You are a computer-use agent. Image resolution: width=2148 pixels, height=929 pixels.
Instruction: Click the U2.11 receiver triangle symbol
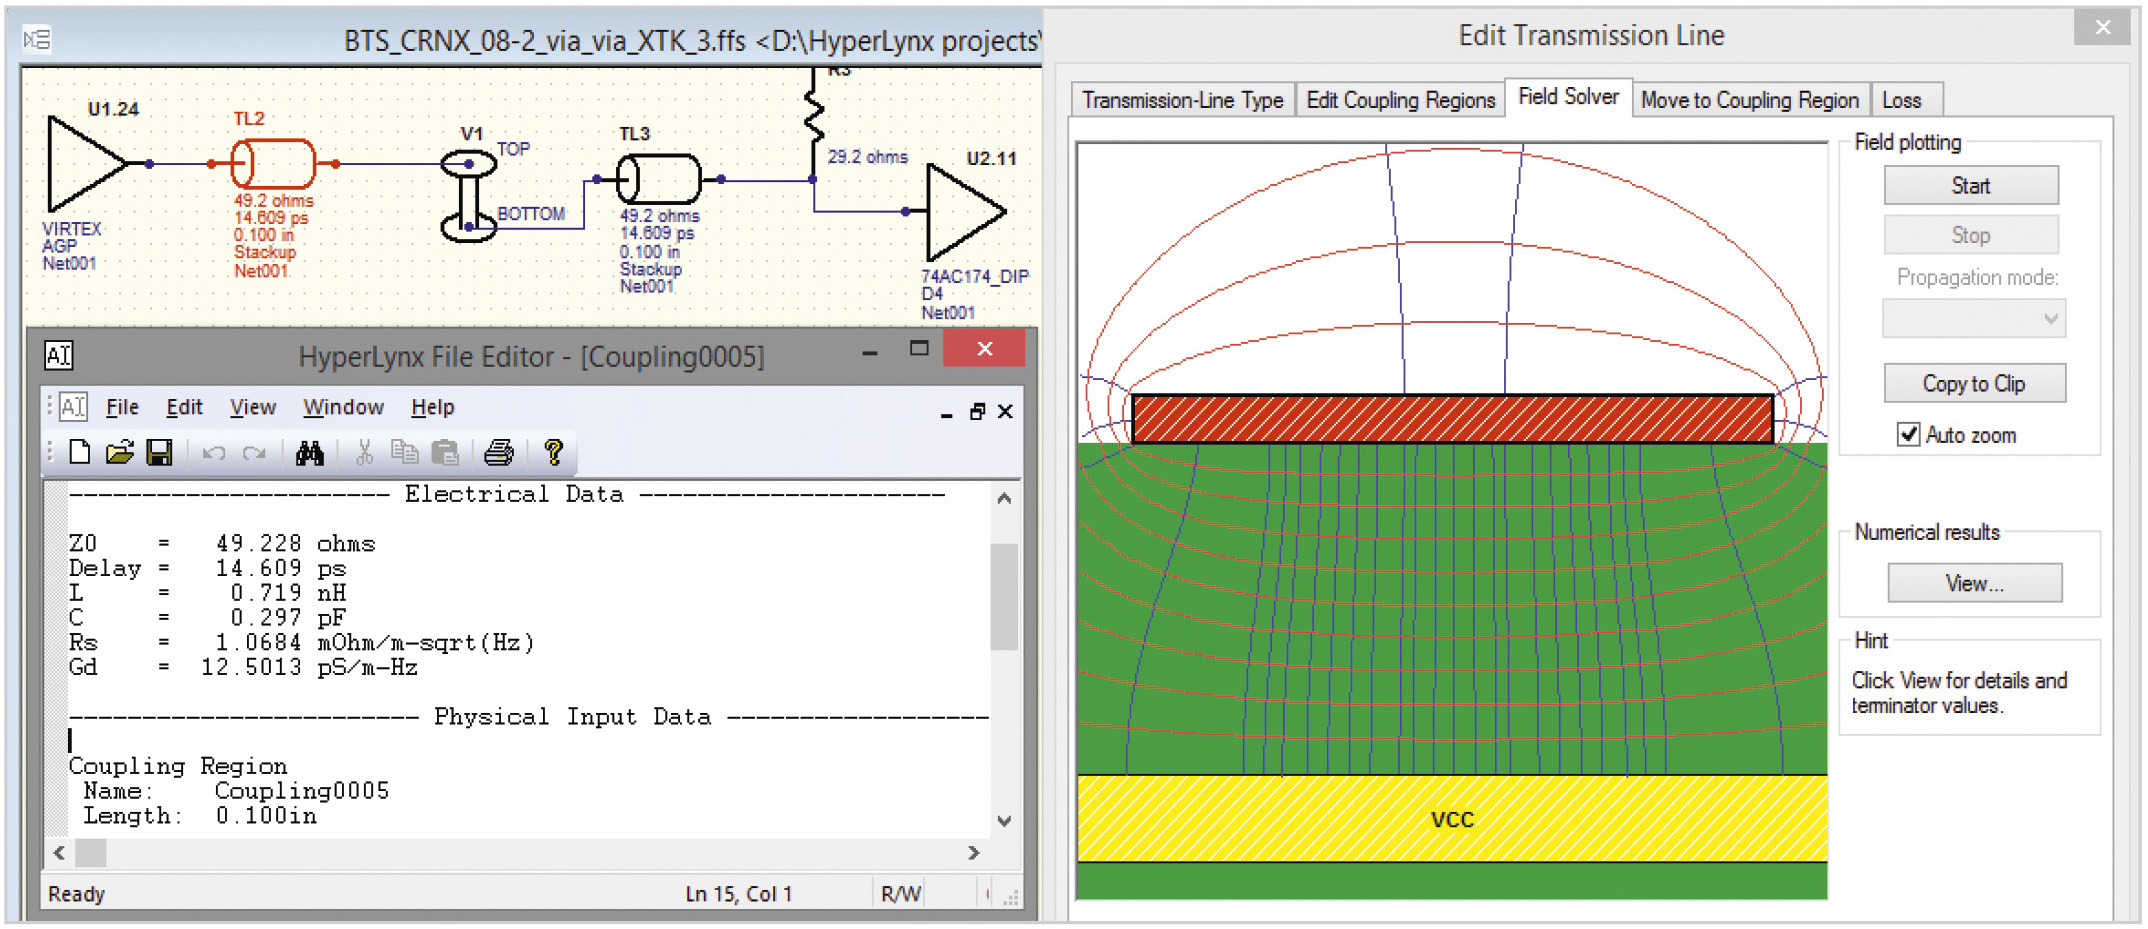(x=964, y=212)
